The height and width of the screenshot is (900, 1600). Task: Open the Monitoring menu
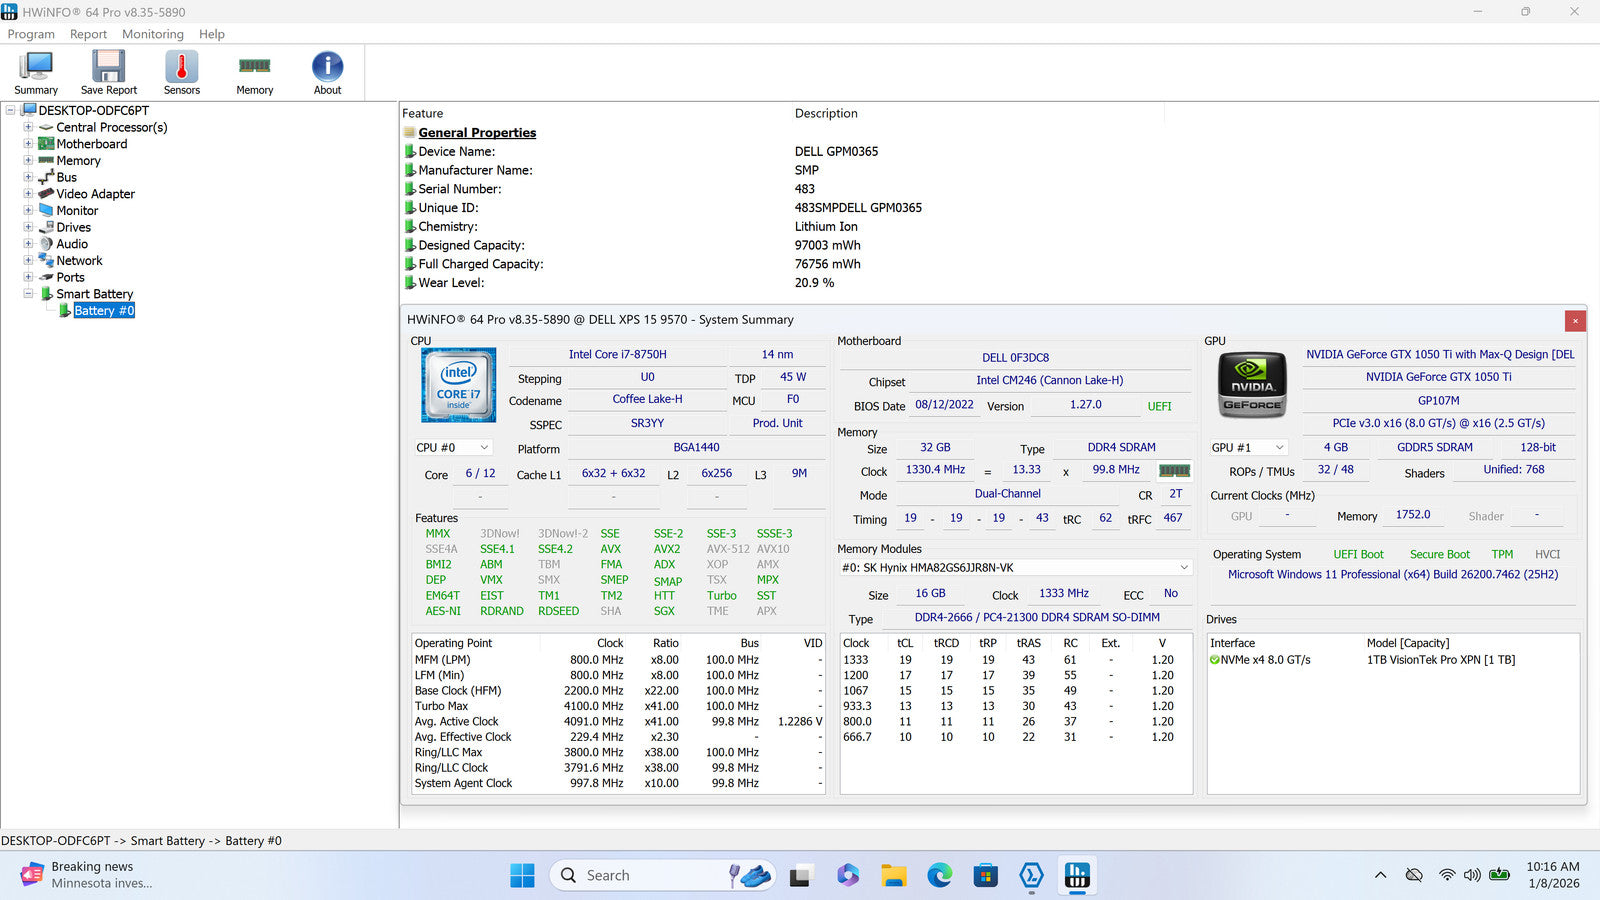click(152, 34)
